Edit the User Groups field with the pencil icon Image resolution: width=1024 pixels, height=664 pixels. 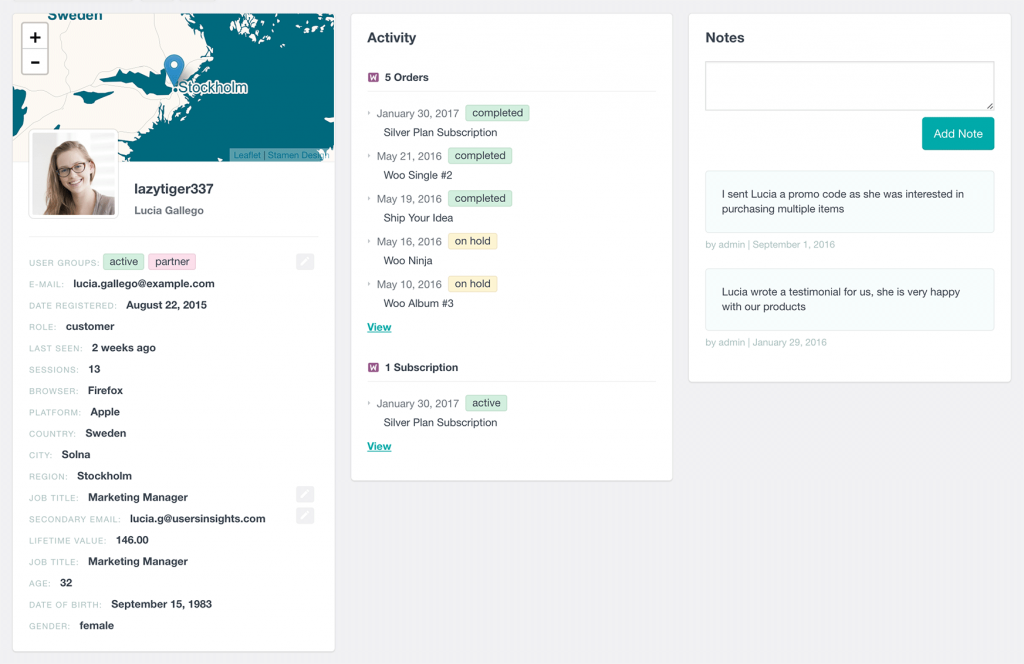click(304, 261)
